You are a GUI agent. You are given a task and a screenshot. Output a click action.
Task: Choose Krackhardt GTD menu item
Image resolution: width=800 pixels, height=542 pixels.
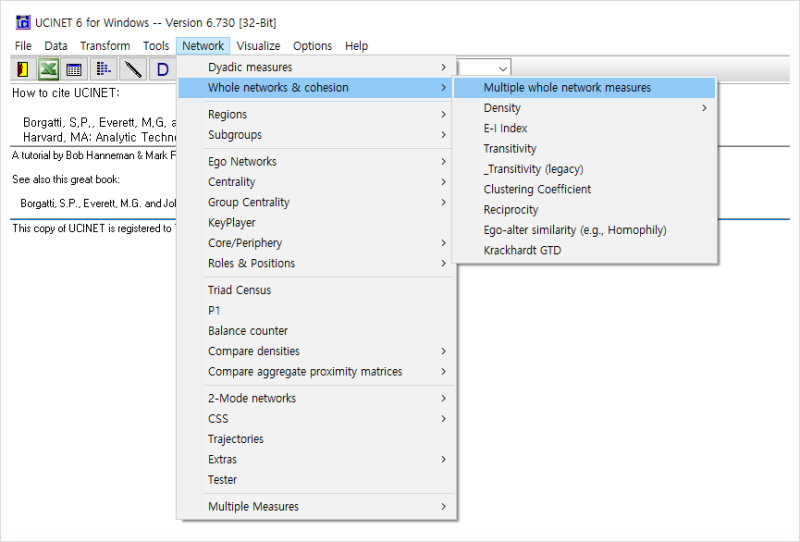(x=585, y=251)
